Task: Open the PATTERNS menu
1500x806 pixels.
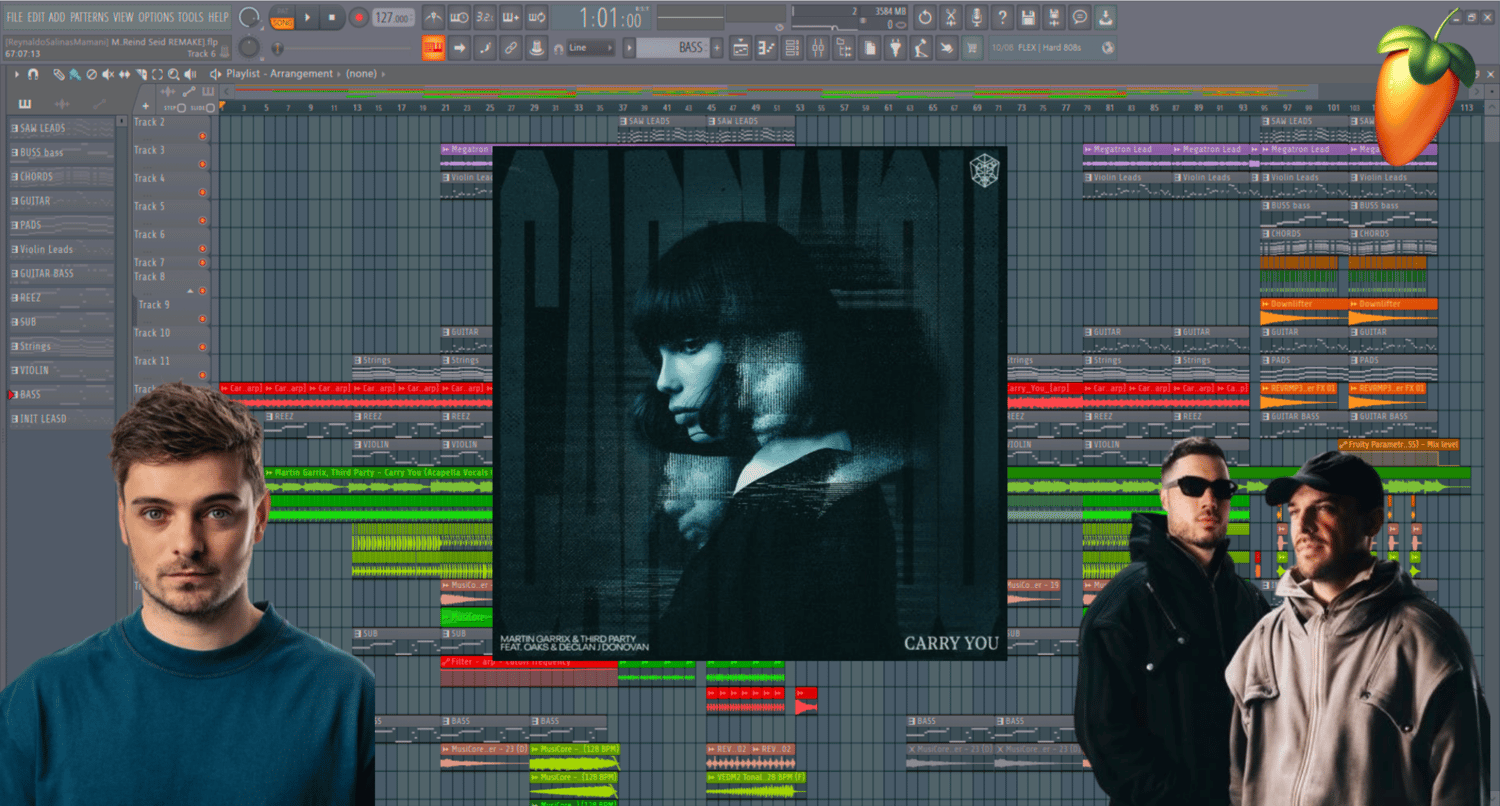Action: (89, 17)
